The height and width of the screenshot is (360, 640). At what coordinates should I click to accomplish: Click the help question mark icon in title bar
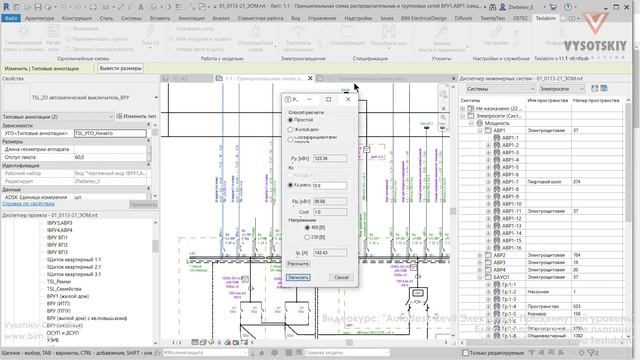click(x=568, y=7)
